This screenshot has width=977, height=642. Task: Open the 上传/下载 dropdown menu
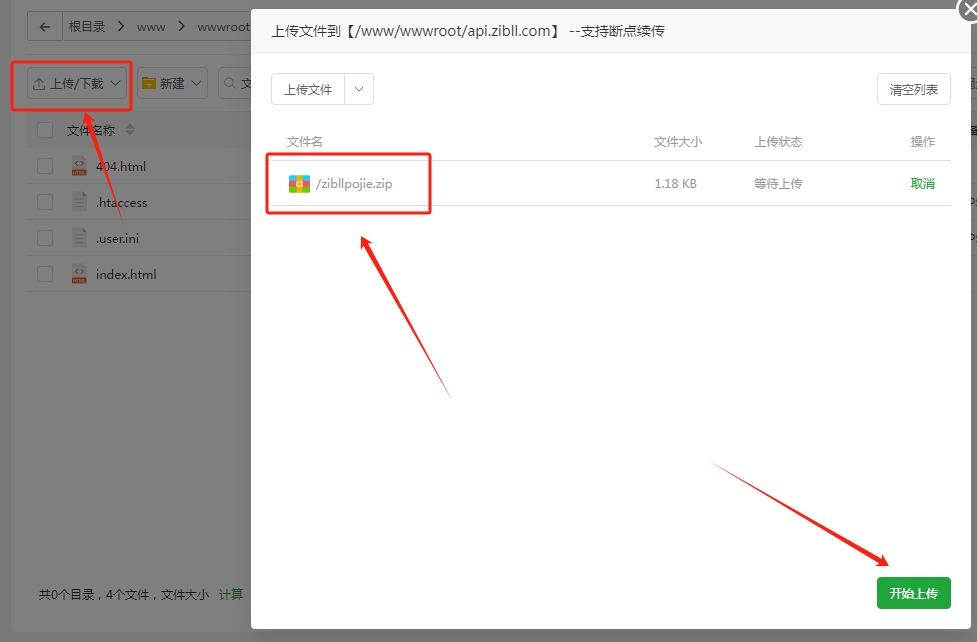click(76, 83)
